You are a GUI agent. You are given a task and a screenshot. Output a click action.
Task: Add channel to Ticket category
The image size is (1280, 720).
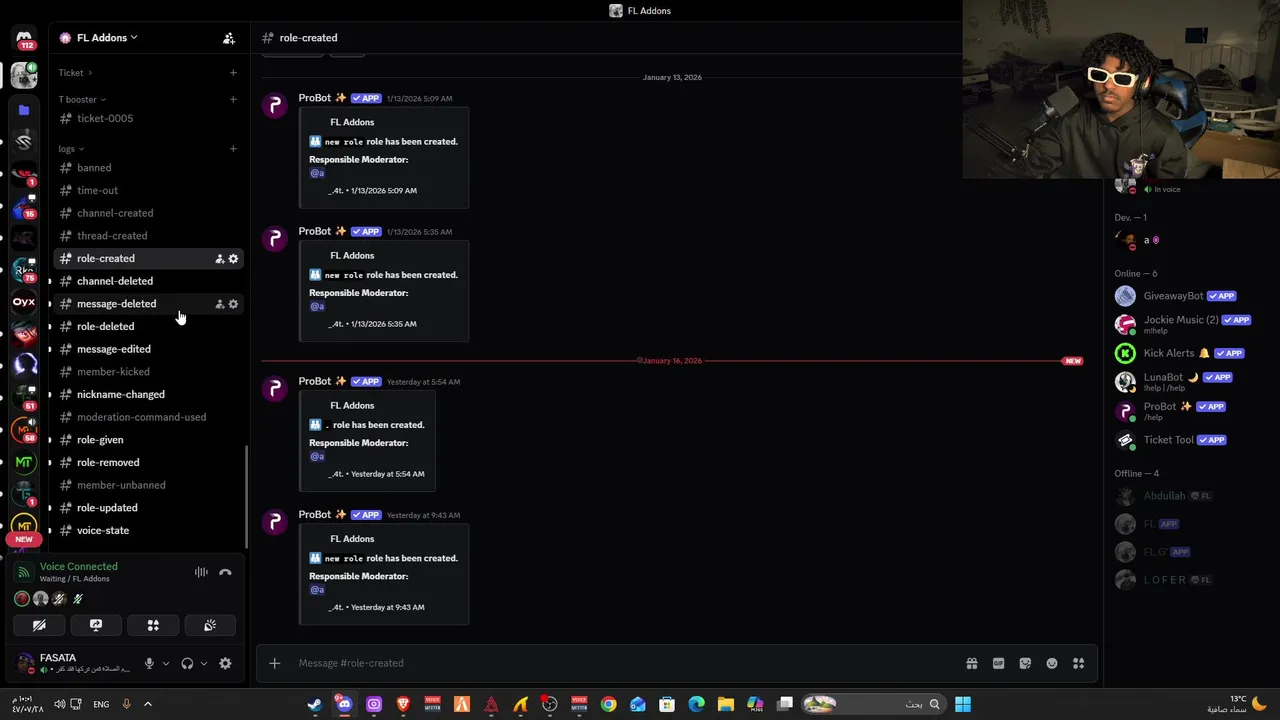click(233, 72)
